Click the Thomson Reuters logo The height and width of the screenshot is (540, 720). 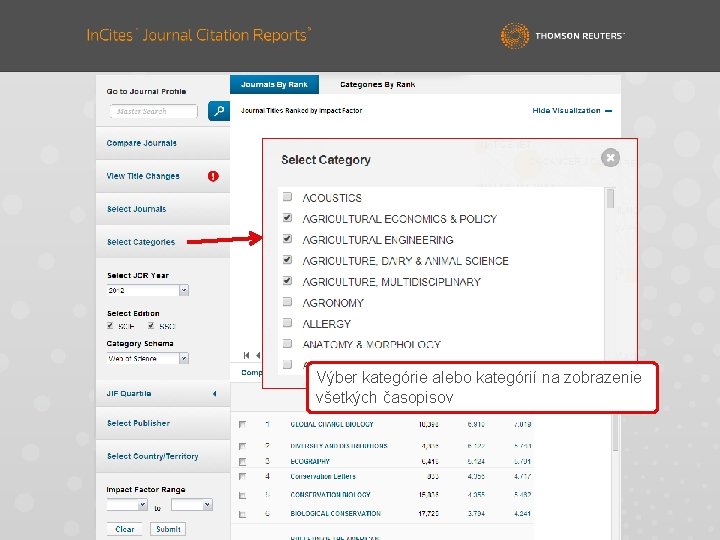[562, 35]
